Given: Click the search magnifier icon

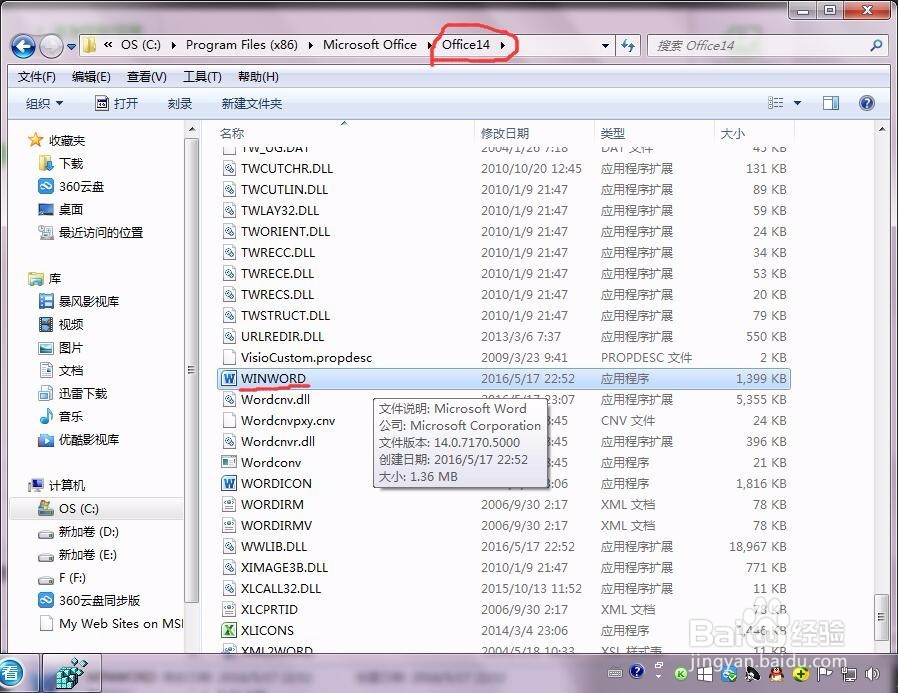Looking at the screenshot, I should [x=876, y=45].
